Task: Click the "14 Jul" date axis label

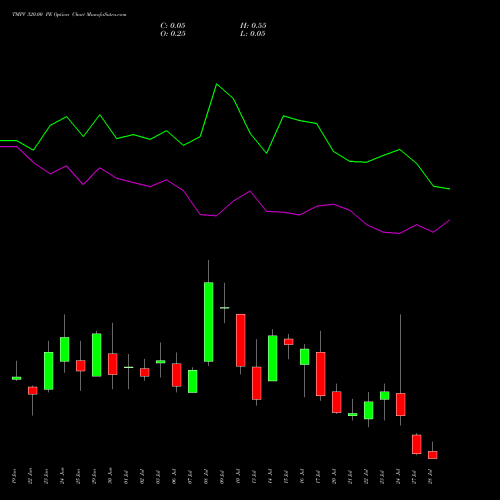Action: point(270,477)
